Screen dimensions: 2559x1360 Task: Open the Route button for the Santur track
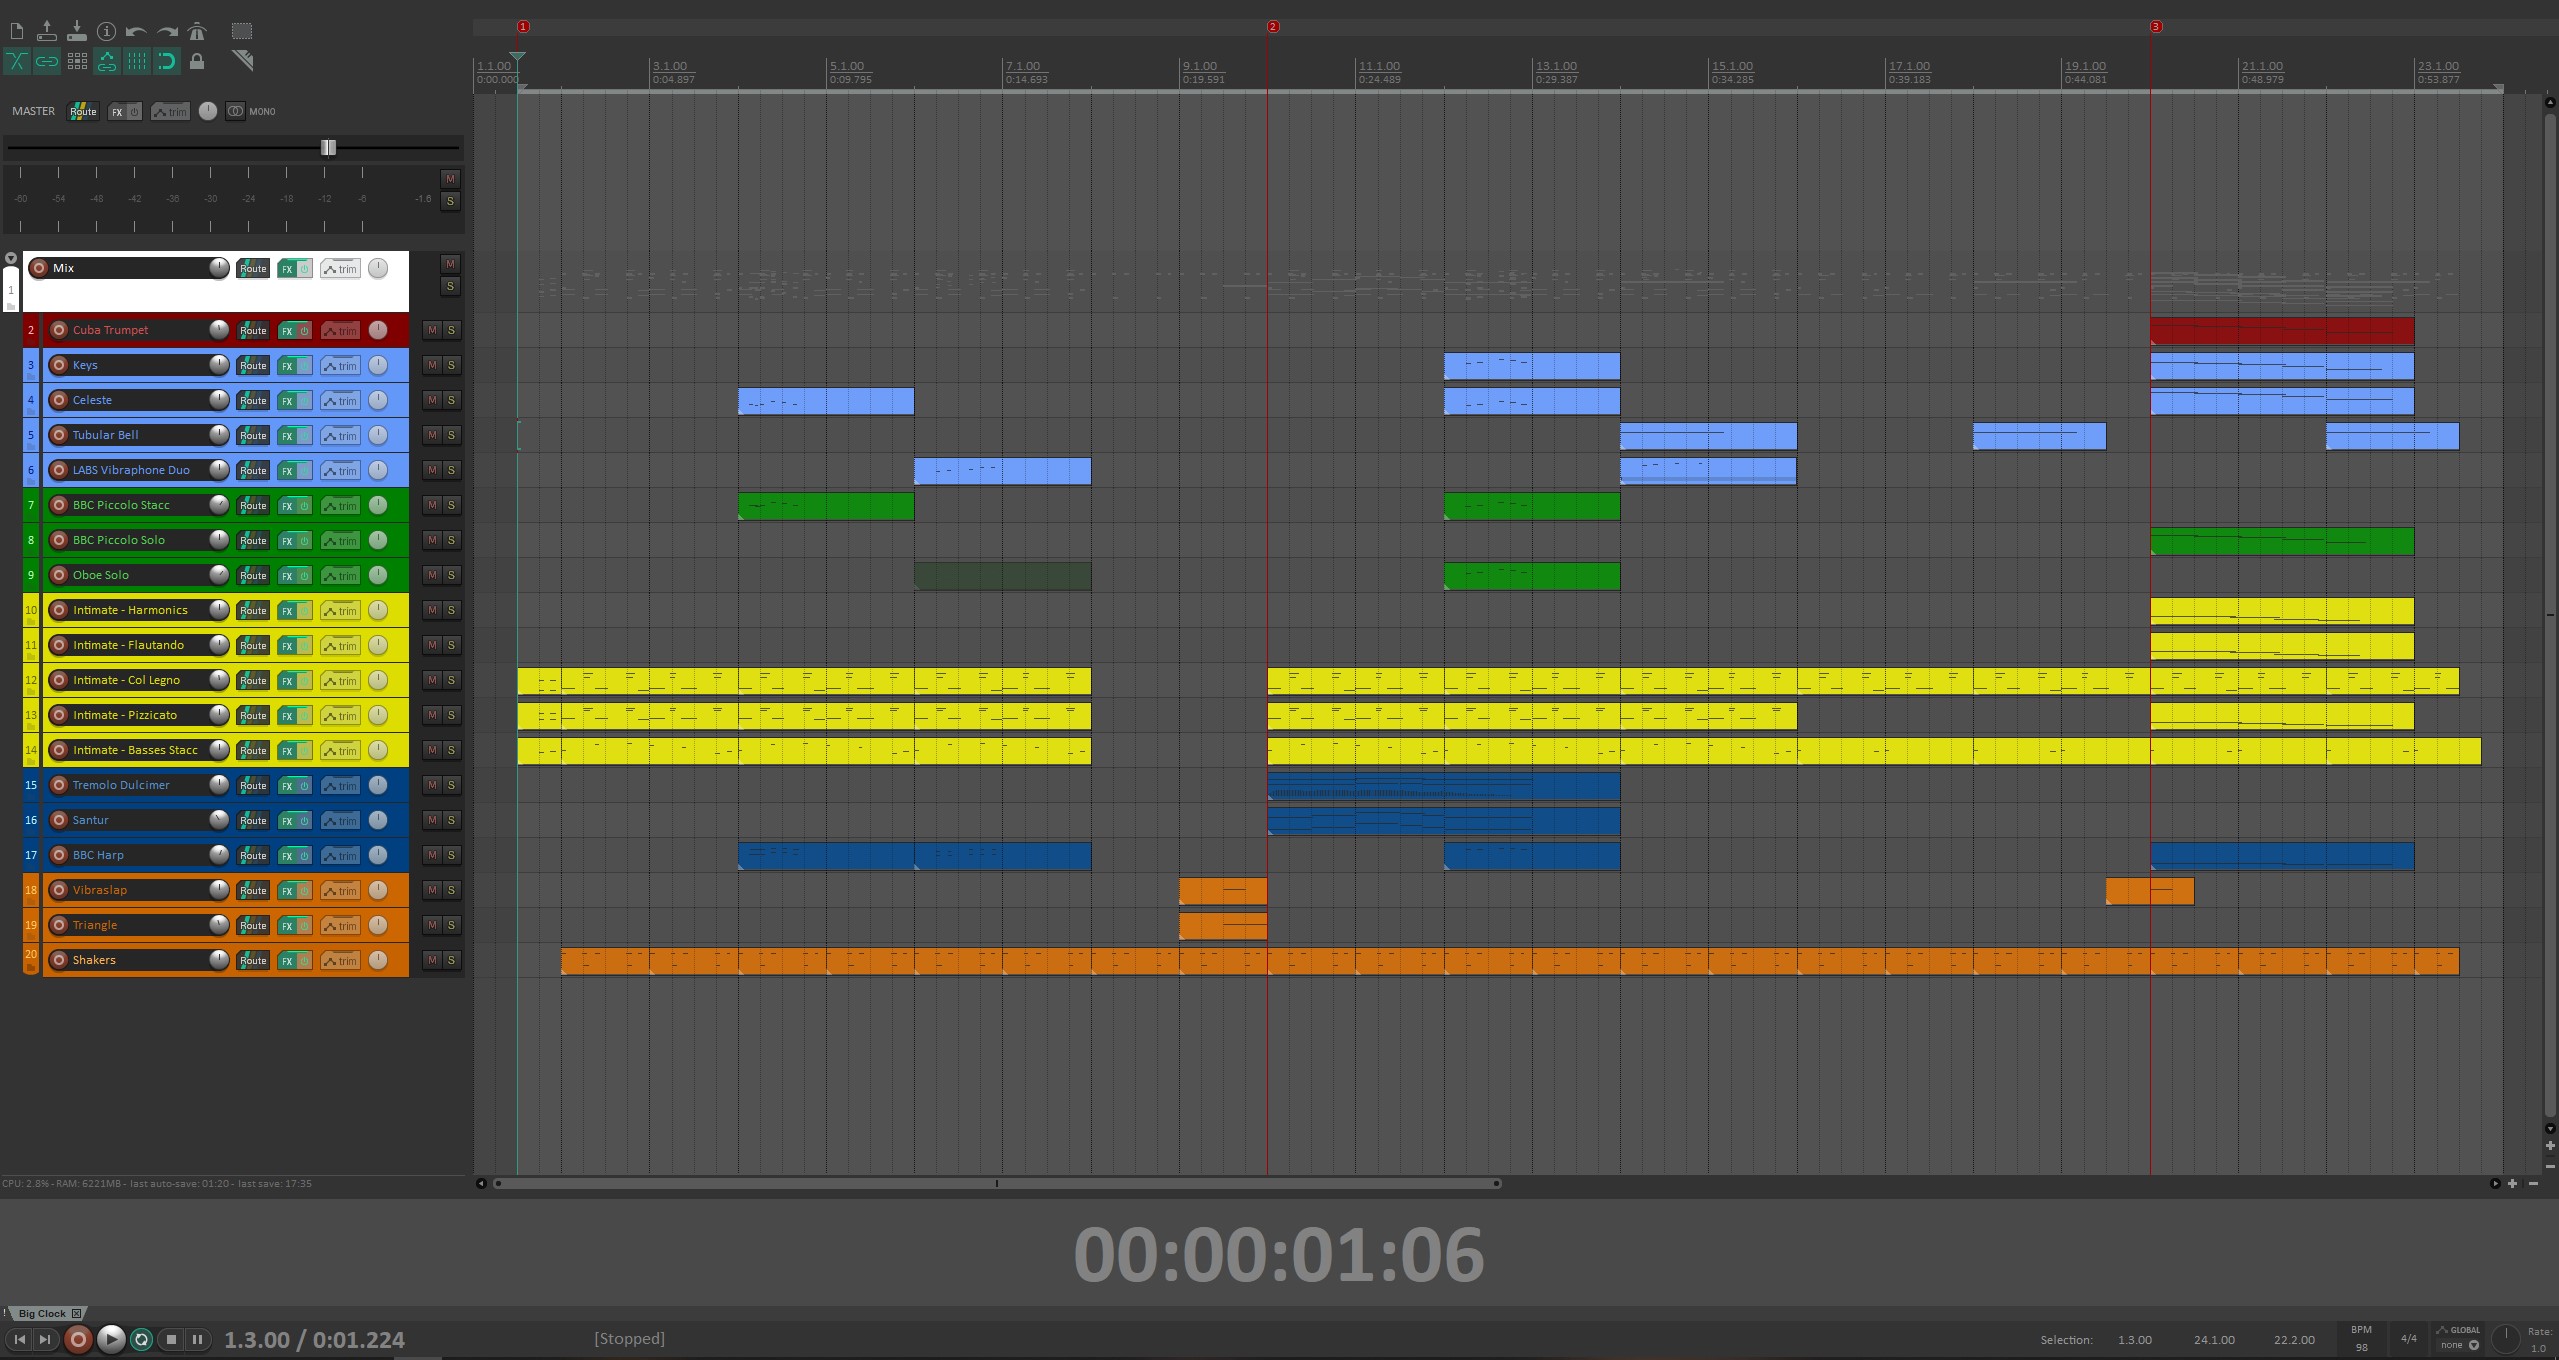tap(253, 821)
